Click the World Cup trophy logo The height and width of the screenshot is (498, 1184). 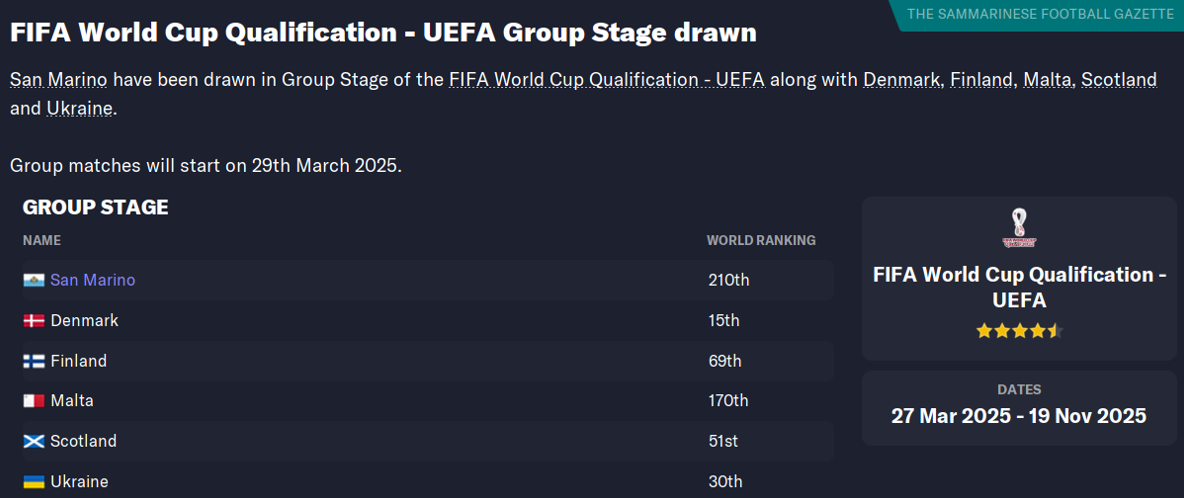[x=1019, y=228]
